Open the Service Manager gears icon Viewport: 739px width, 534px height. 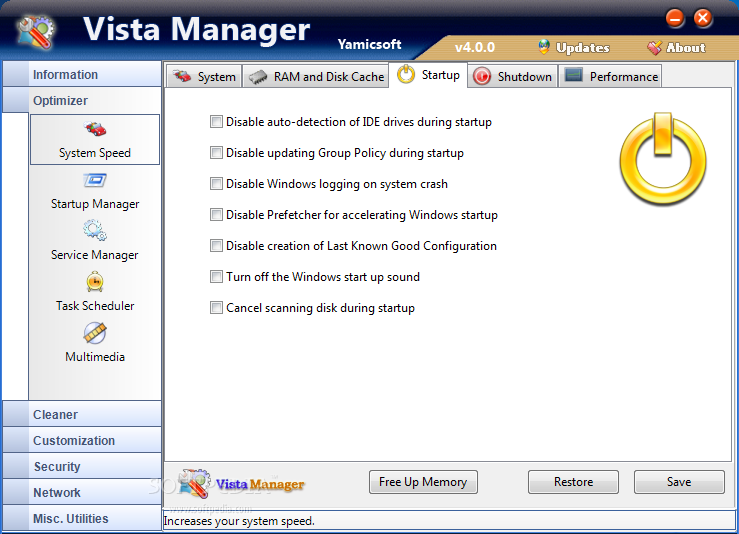coord(95,230)
